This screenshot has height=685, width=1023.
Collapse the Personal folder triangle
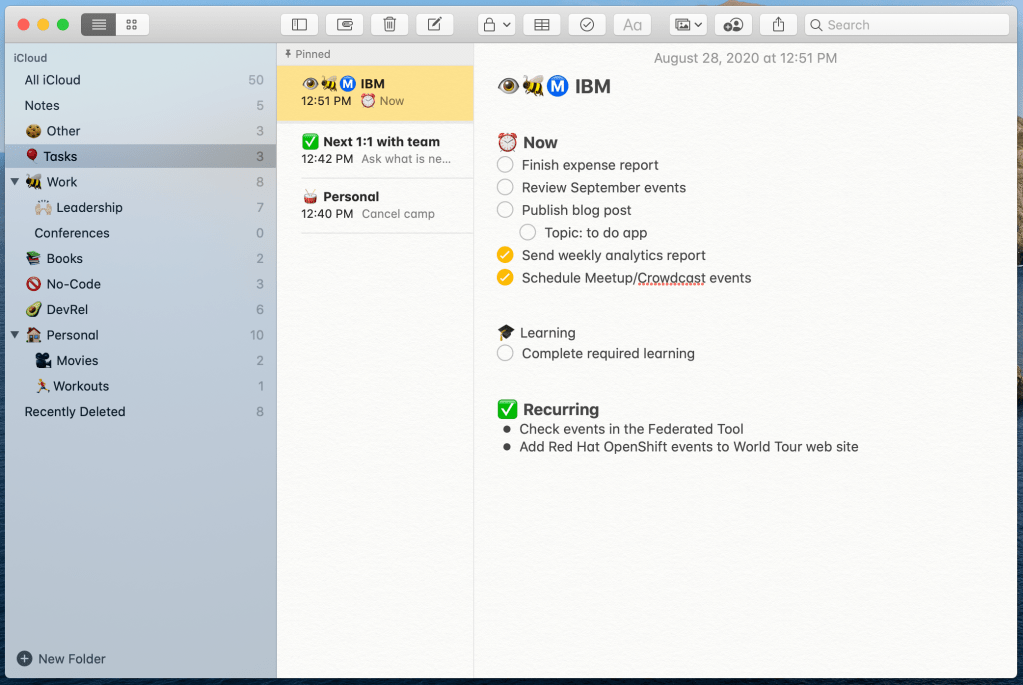tap(15, 335)
